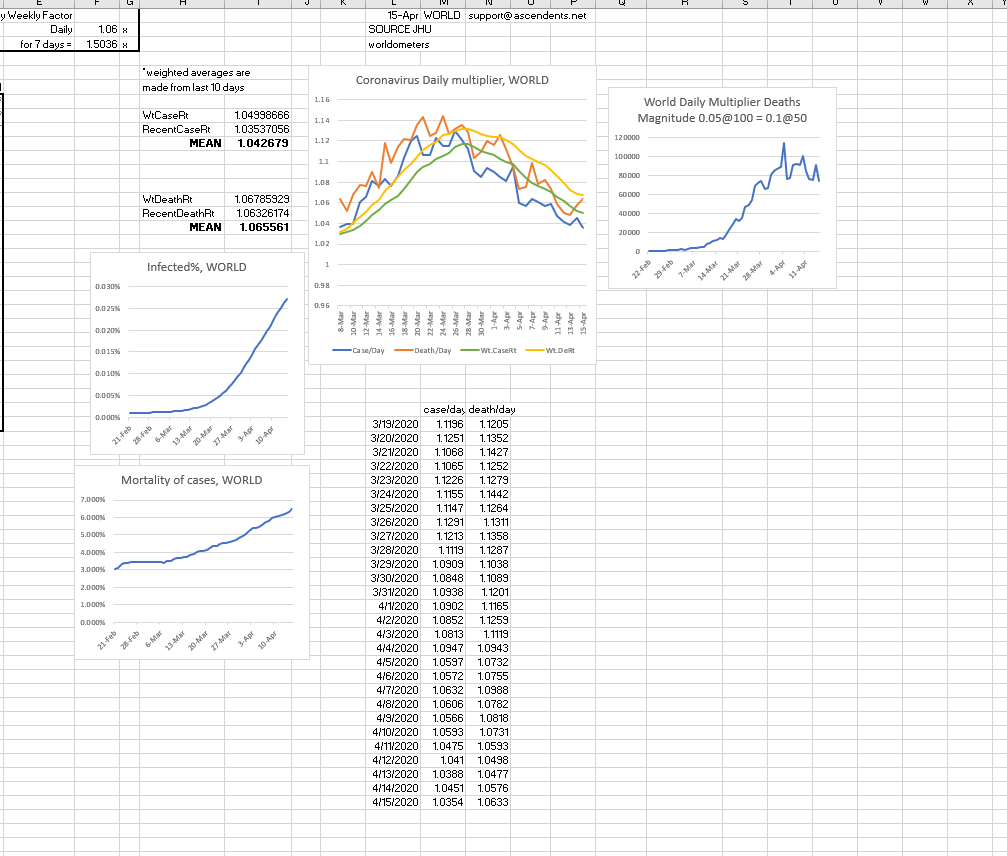
Task: Select column header R
Action: [685, 4]
